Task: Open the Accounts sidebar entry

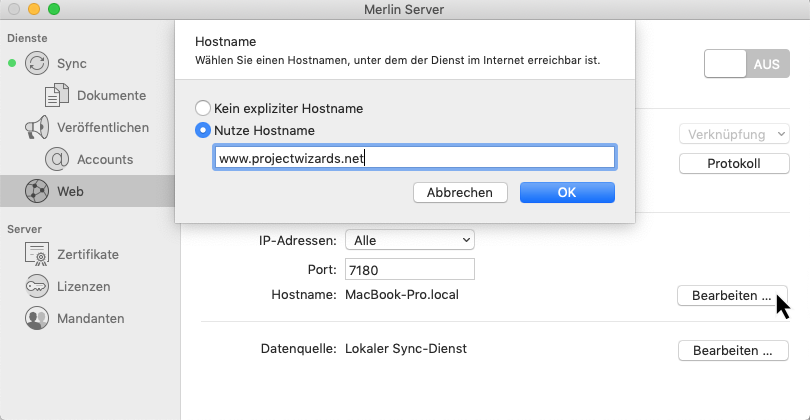Action: (105, 159)
